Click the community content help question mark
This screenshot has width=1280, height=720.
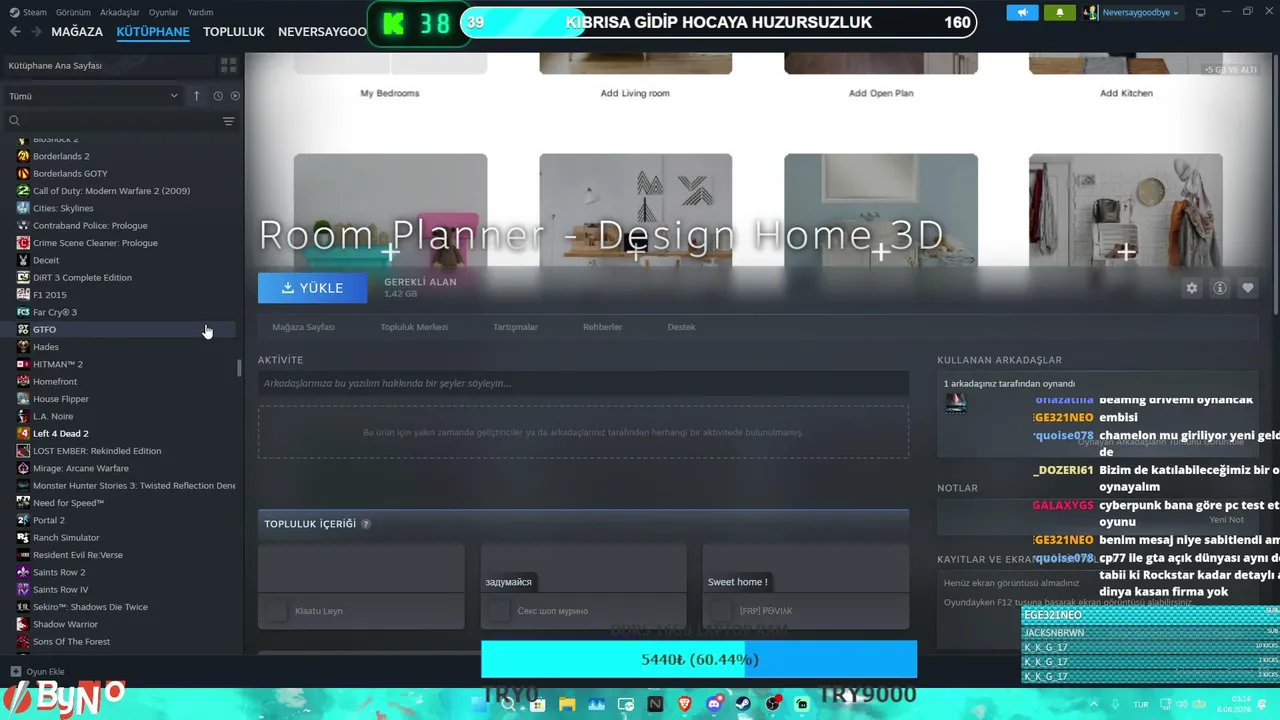tap(365, 524)
